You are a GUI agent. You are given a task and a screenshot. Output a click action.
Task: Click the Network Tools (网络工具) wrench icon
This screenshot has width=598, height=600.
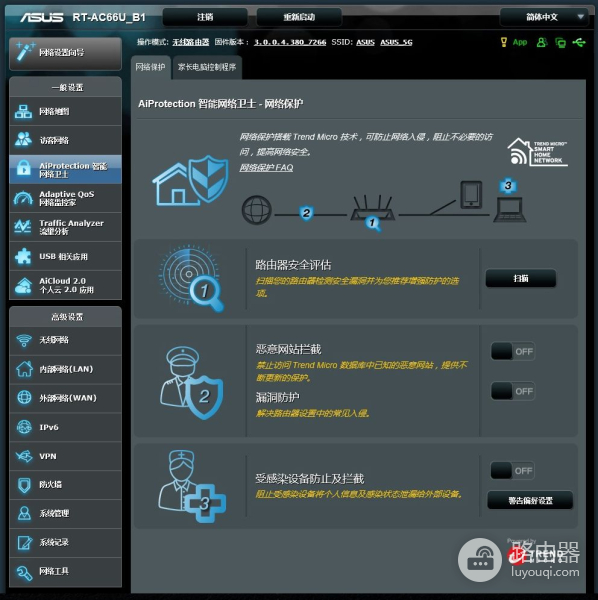(x=24, y=572)
